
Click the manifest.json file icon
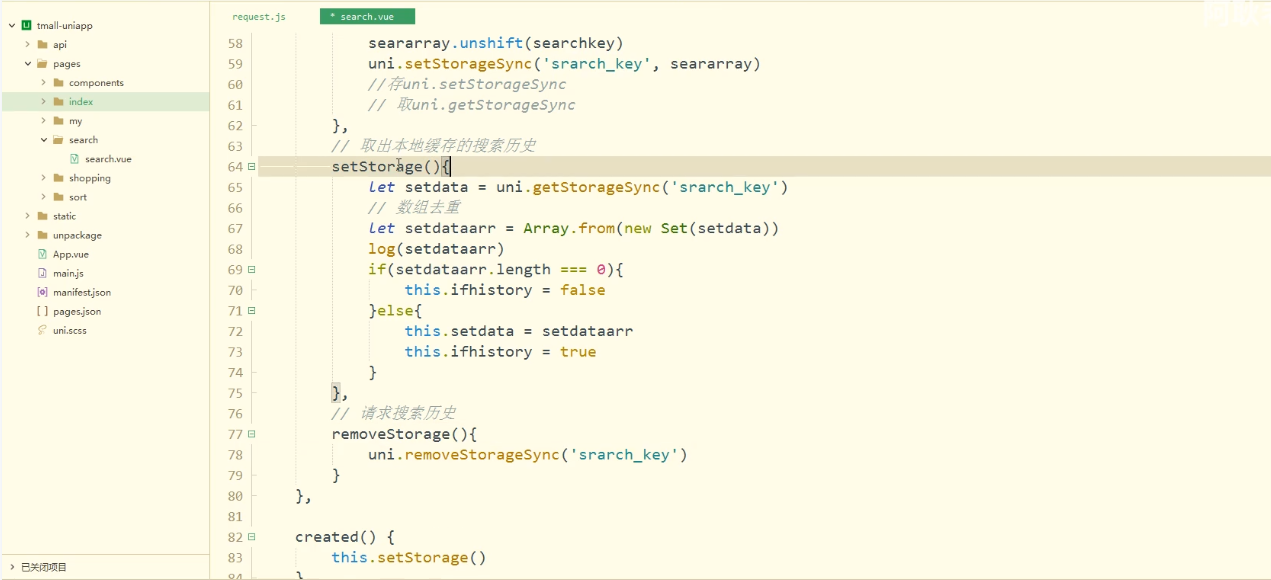click(x=42, y=292)
